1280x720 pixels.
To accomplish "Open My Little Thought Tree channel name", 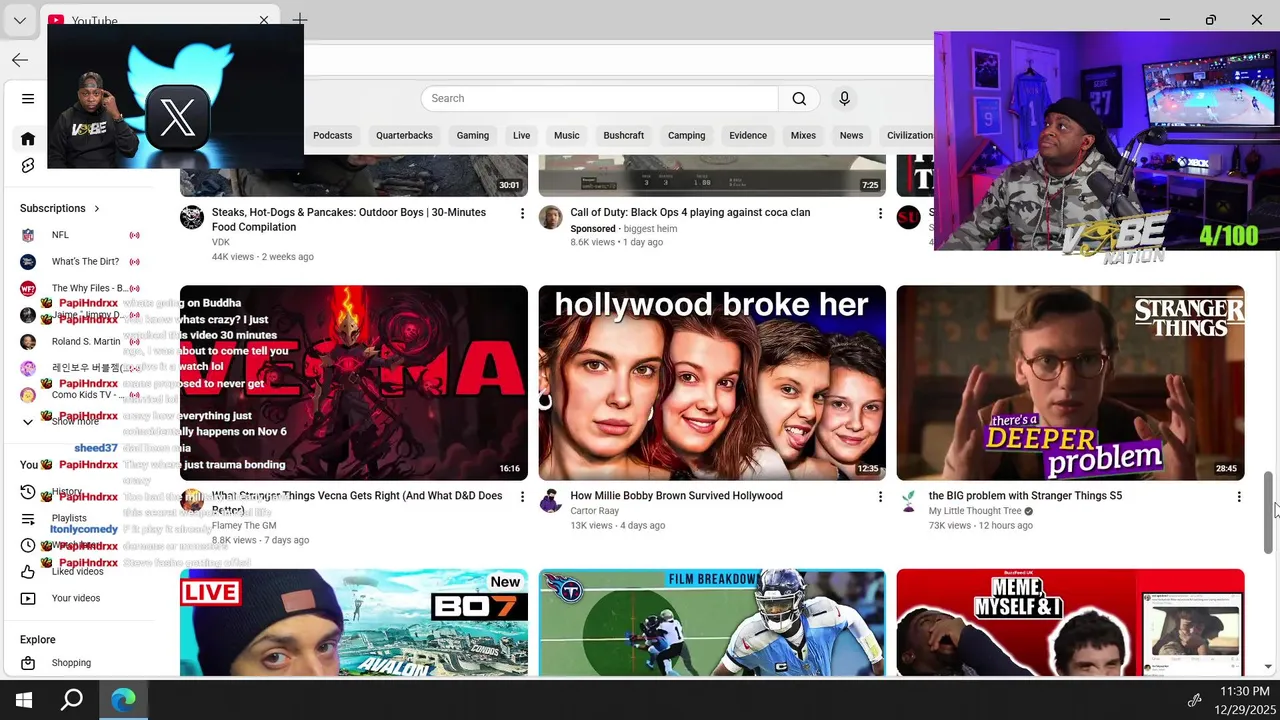I will pyautogui.click(x=975, y=511).
